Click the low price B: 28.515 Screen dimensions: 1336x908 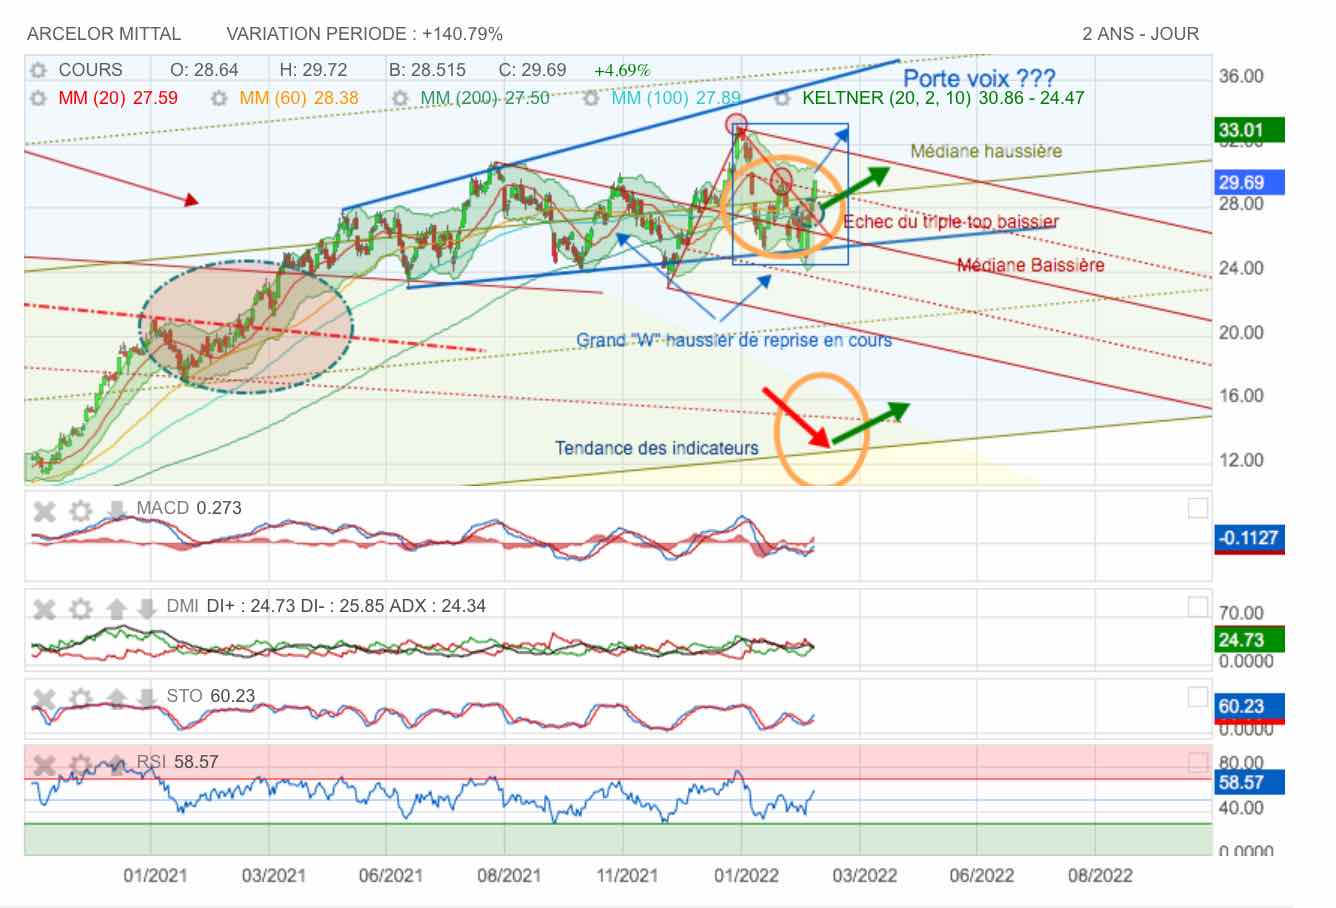click(427, 70)
